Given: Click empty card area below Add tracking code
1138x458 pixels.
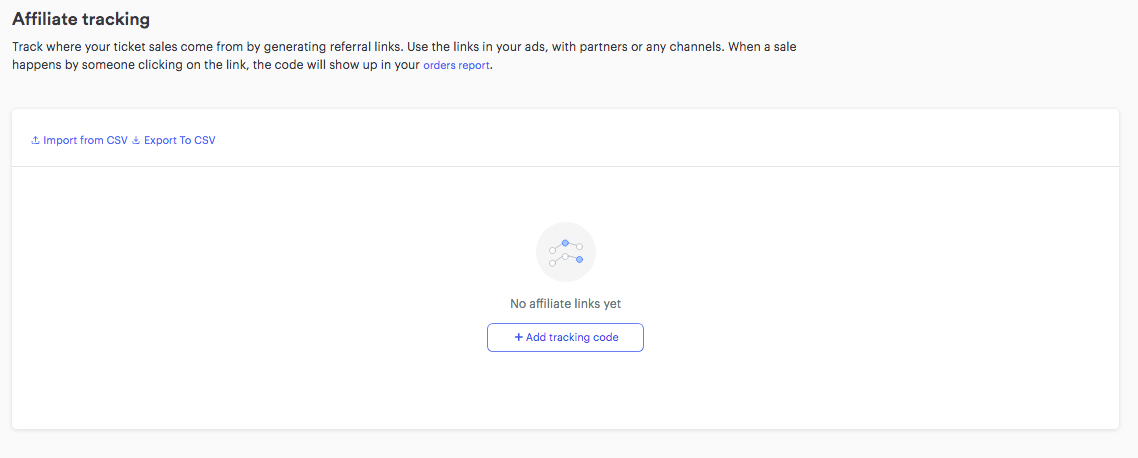Looking at the screenshot, I should coord(565,390).
